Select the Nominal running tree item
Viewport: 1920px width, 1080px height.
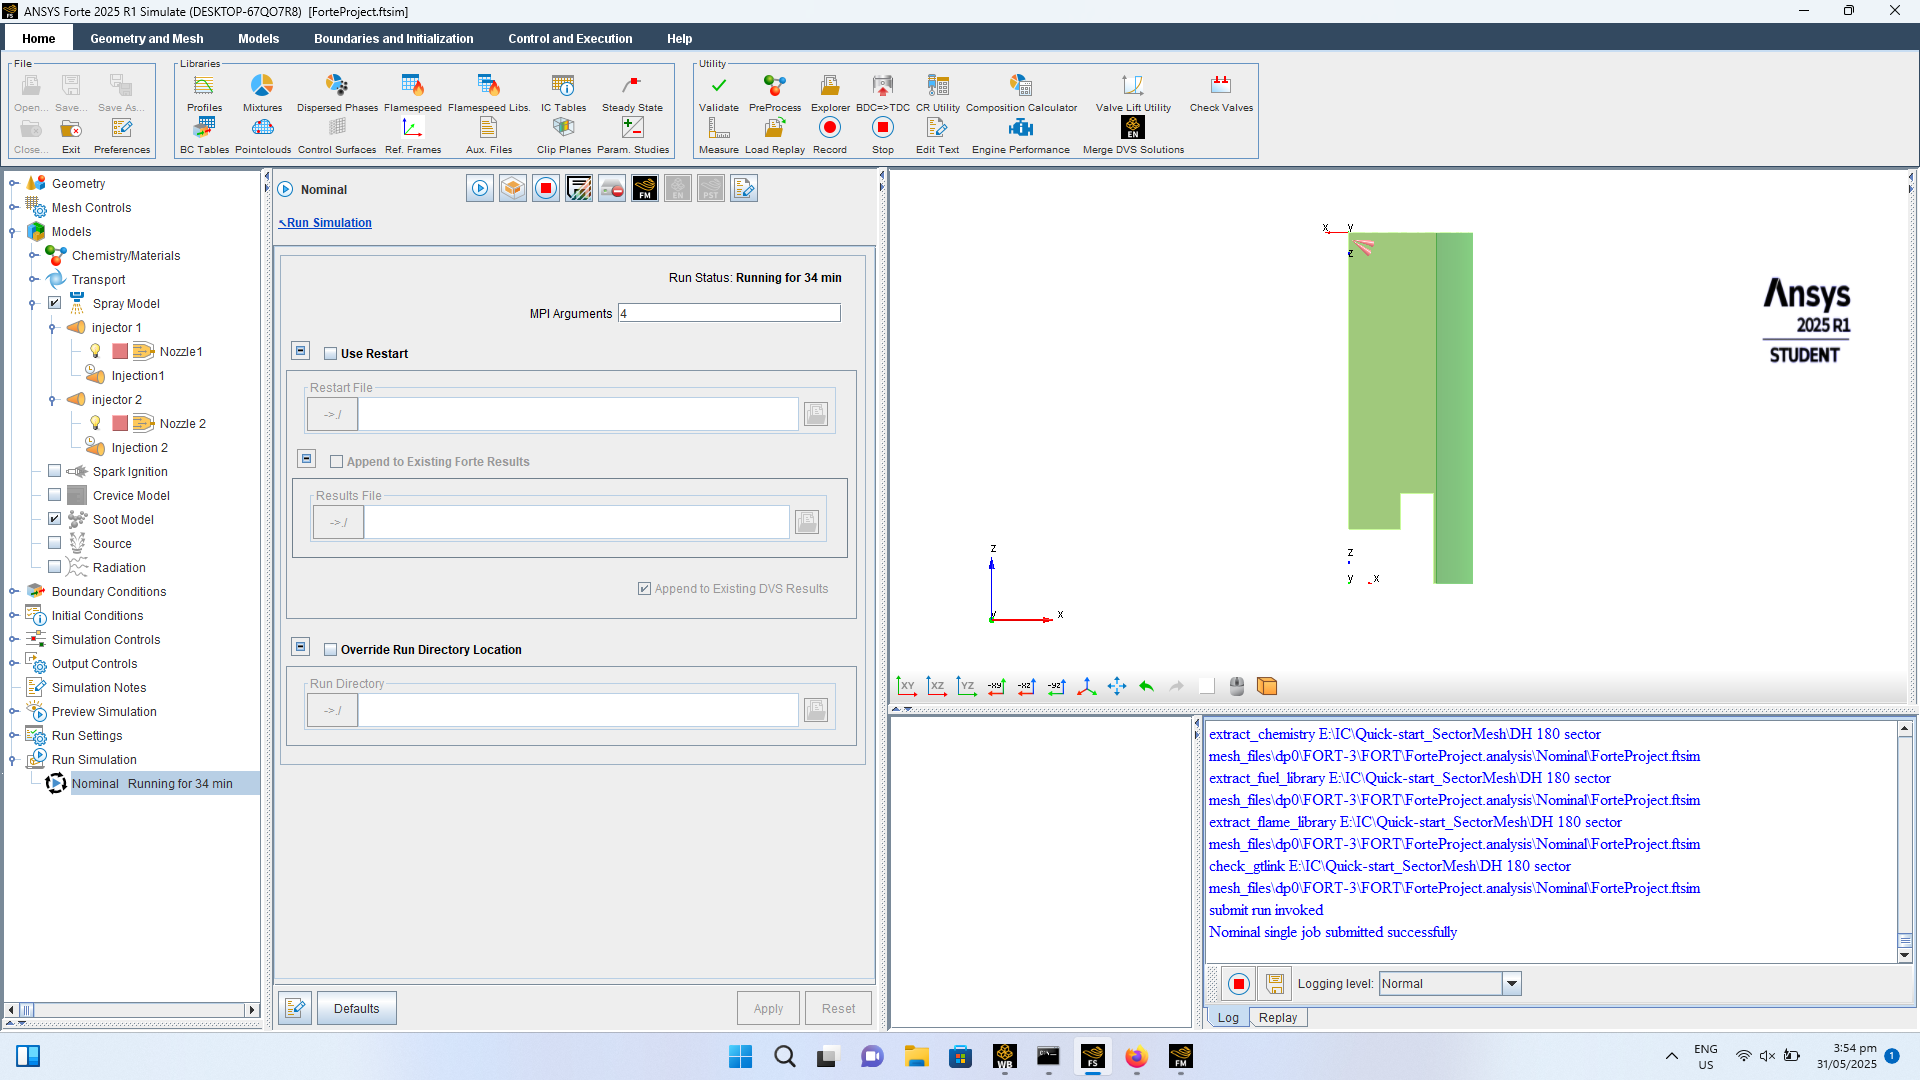[x=152, y=783]
